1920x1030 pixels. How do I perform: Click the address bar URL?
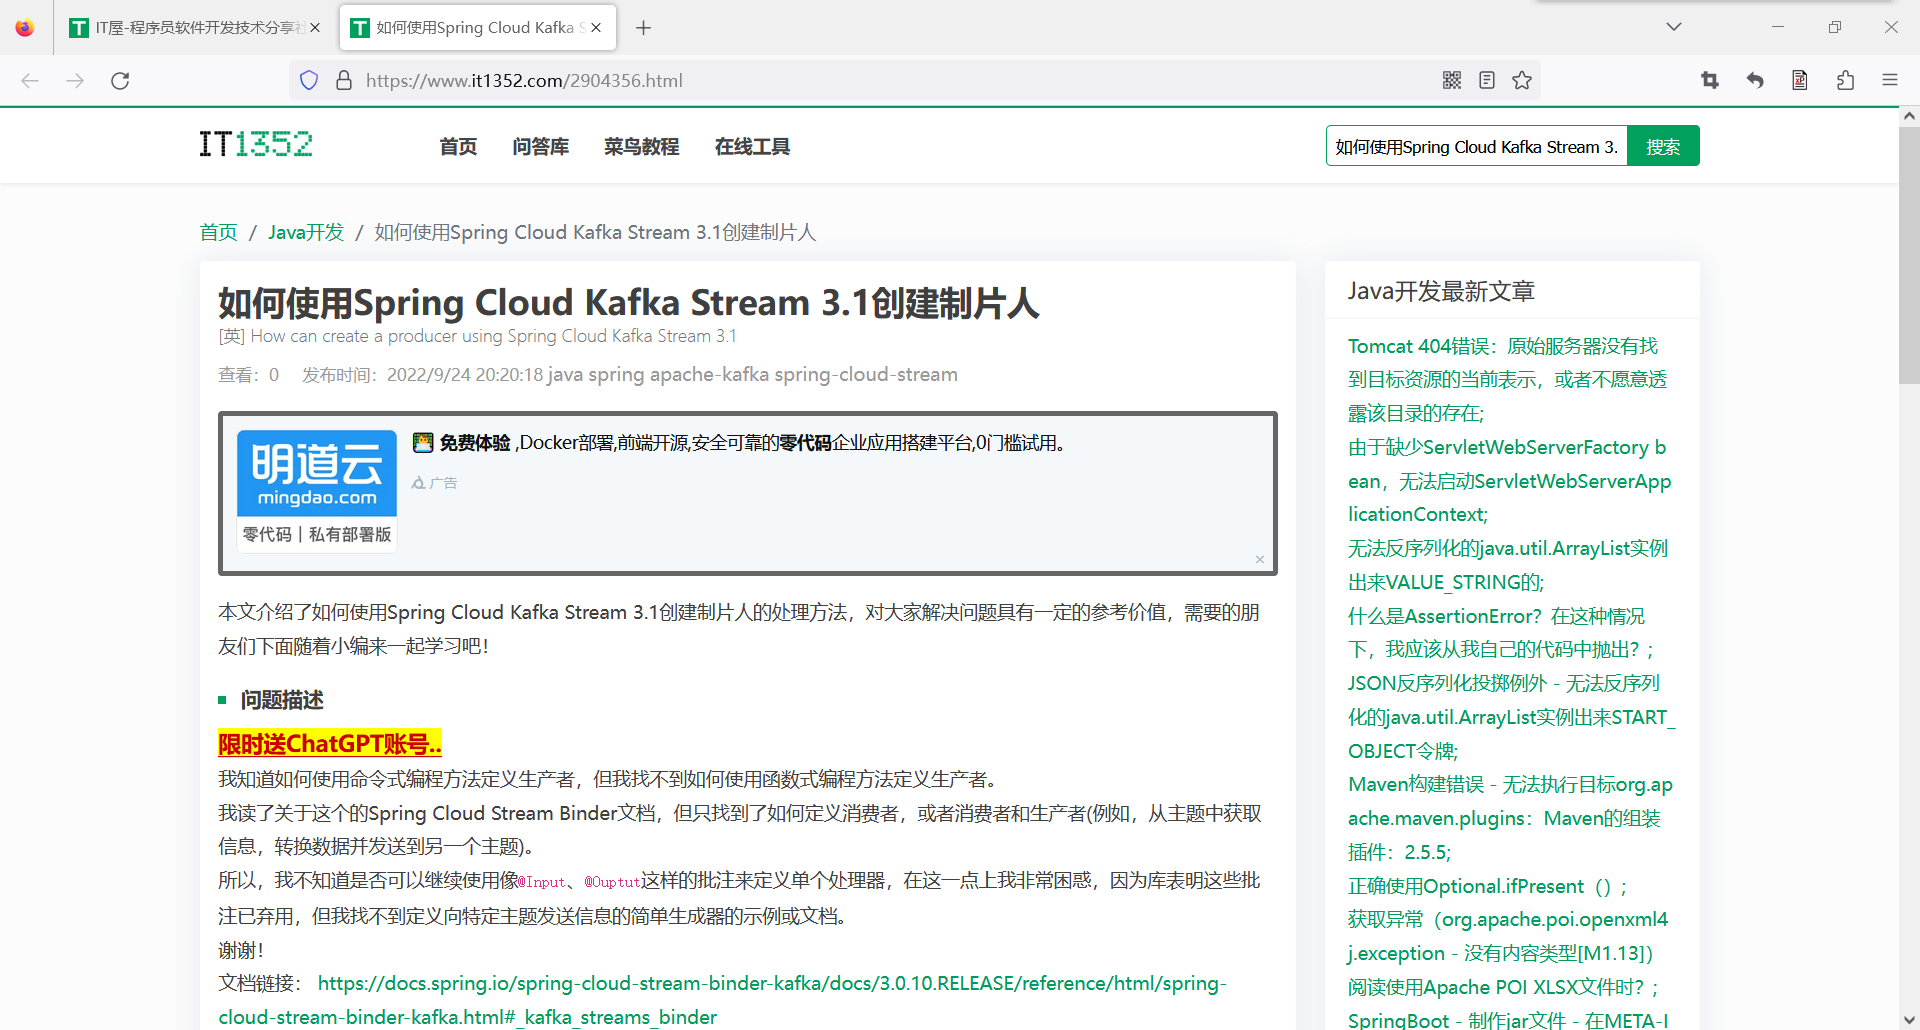pos(524,81)
